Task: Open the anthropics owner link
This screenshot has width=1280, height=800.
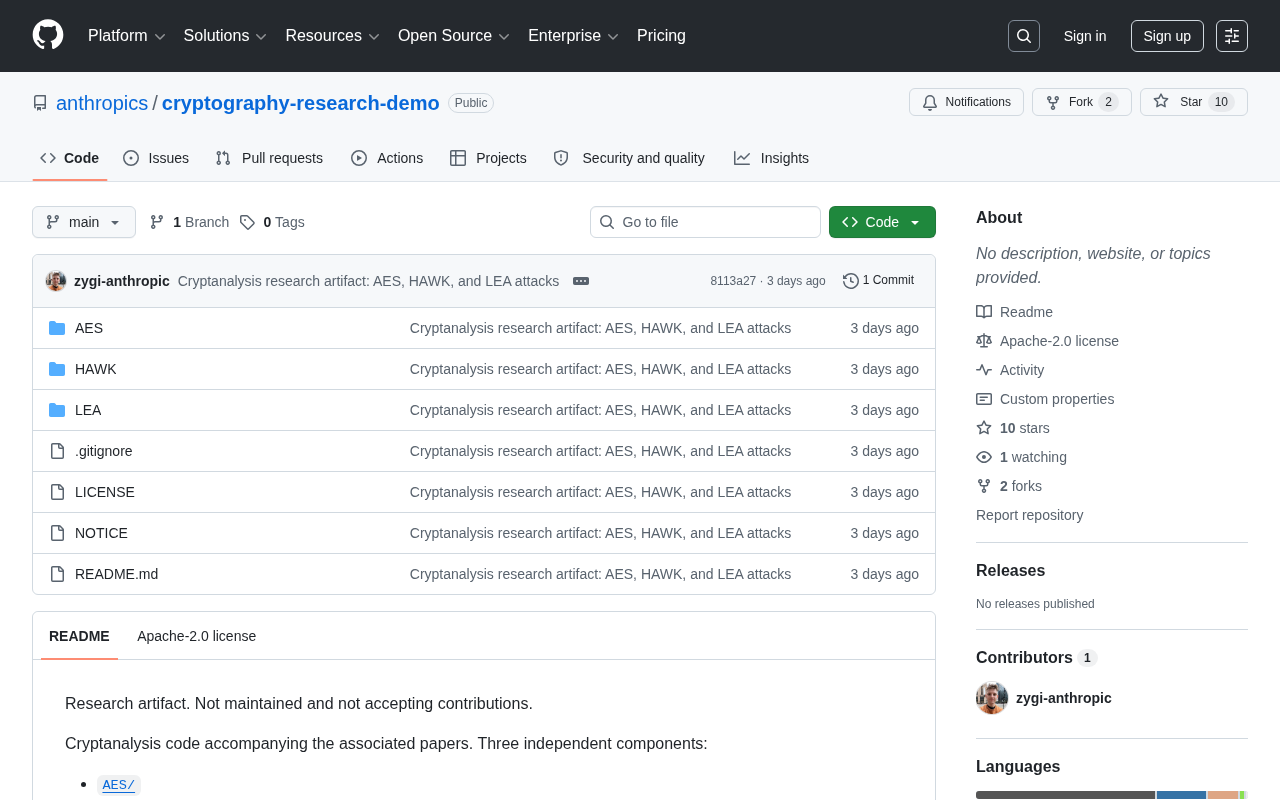Action: [102, 103]
